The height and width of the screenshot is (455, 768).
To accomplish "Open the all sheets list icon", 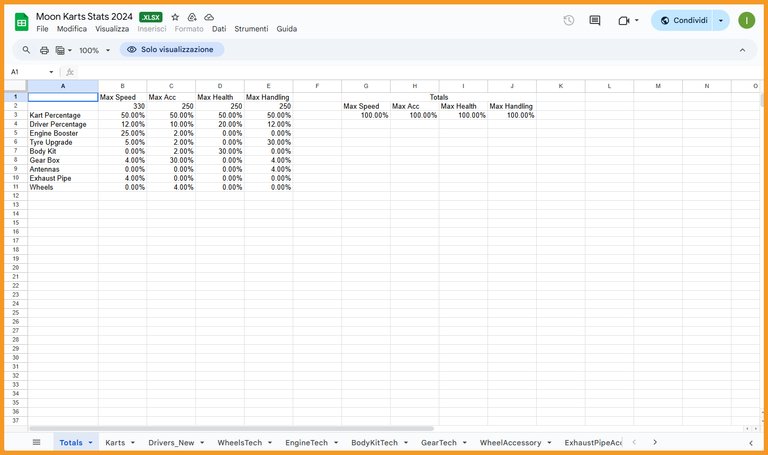I will [36, 442].
